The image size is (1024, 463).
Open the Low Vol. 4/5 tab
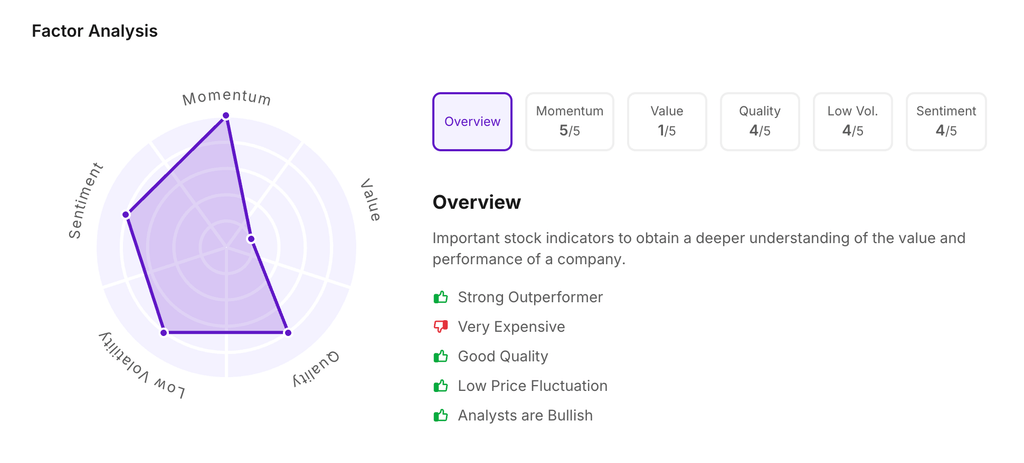point(853,122)
